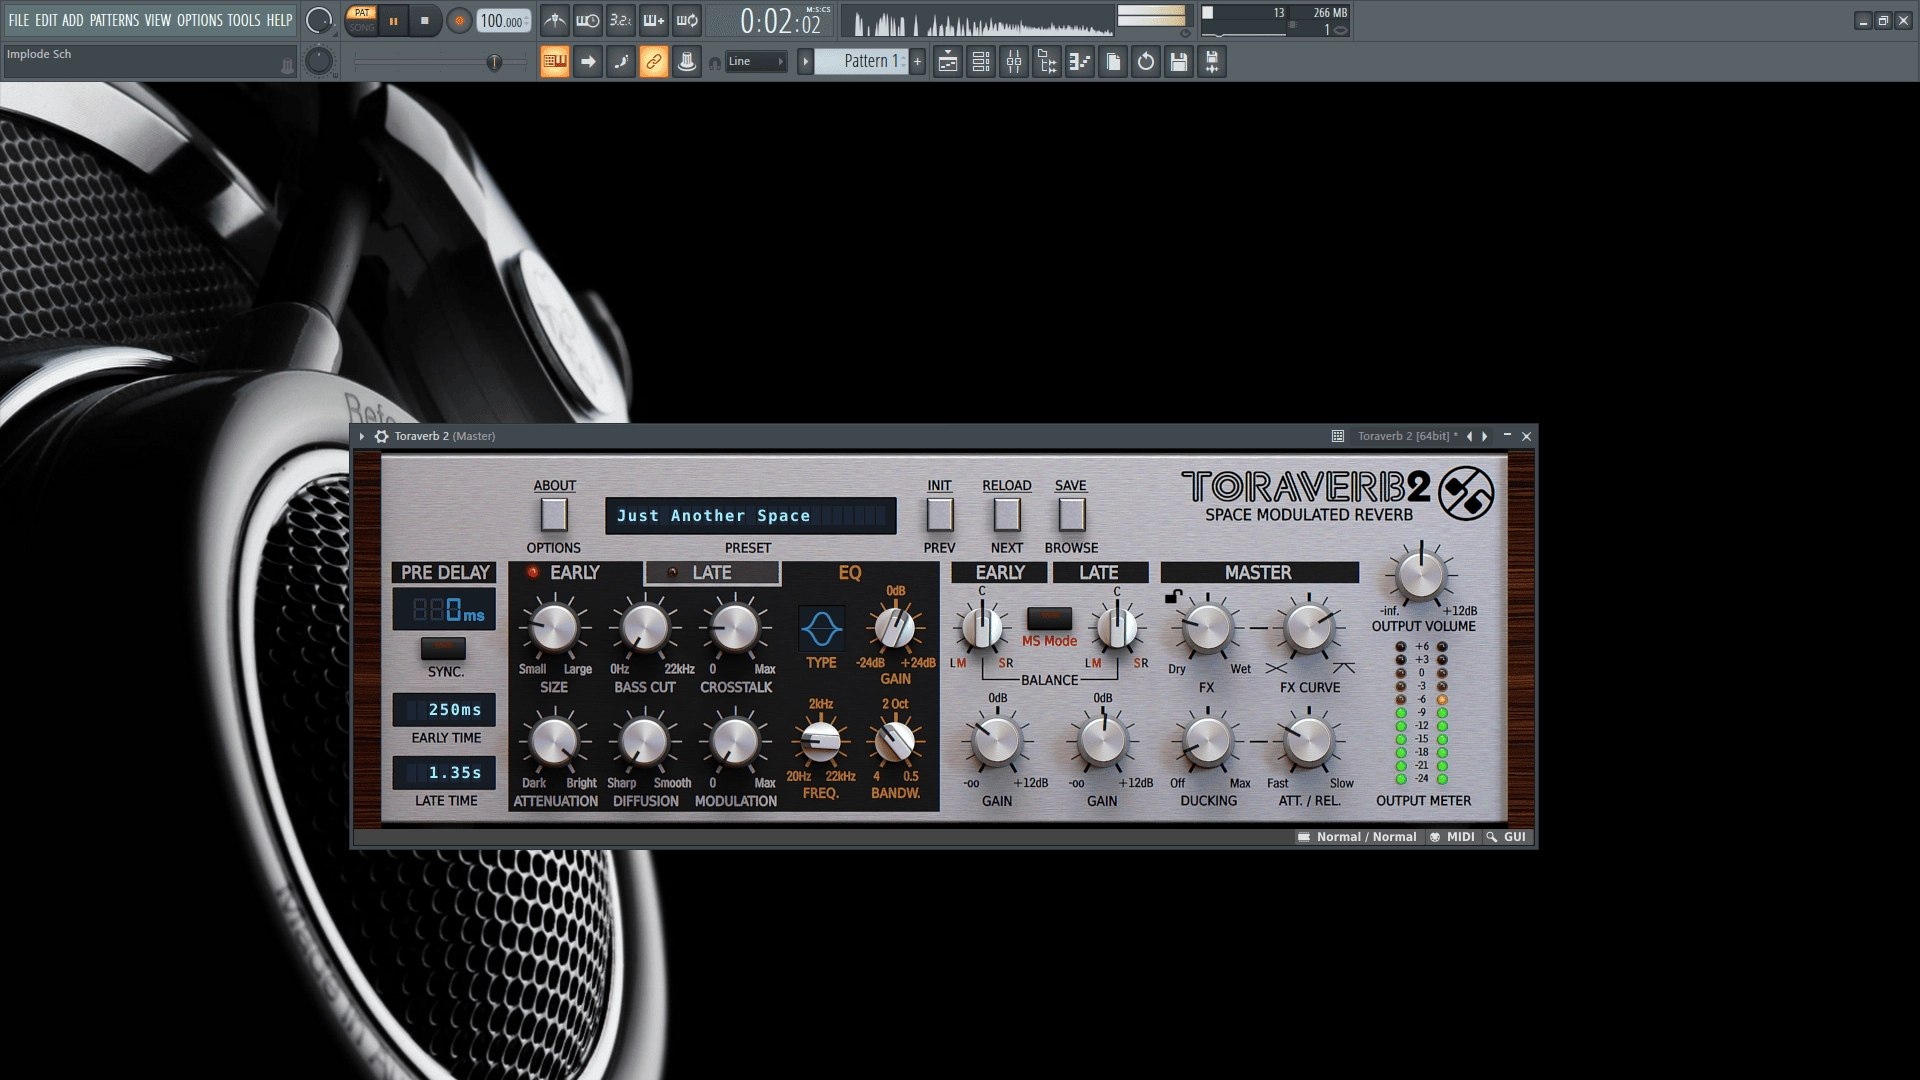
Task: Click the 1.35s LATE TIME display
Action: click(444, 773)
